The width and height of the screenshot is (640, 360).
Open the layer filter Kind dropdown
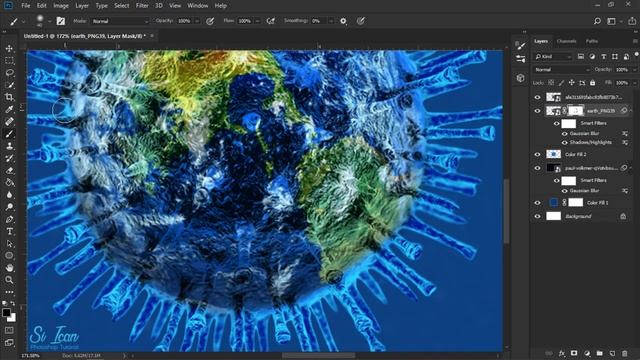pos(553,56)
